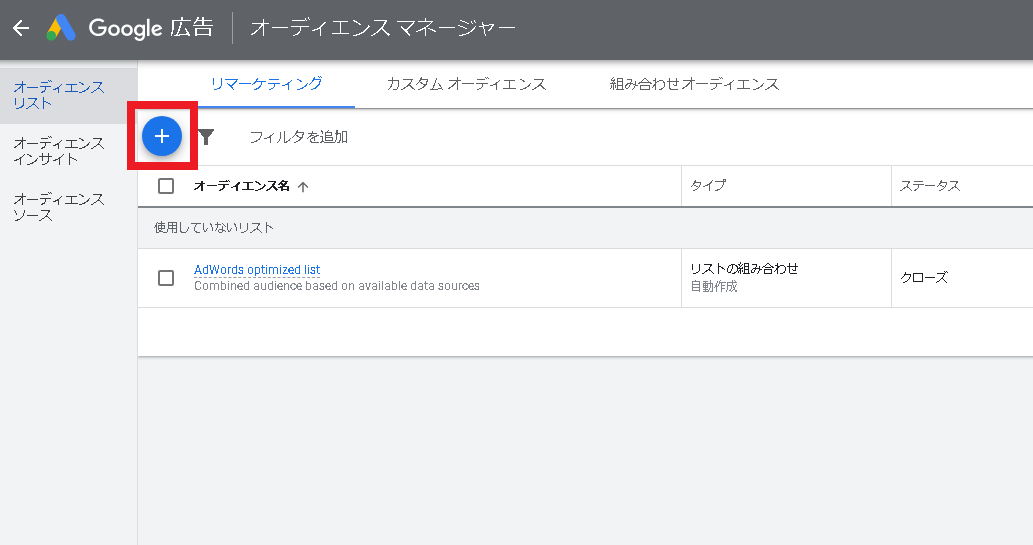Click the Google Ads logo
This screenshot has height=545, width=1033.
[61, 28]
